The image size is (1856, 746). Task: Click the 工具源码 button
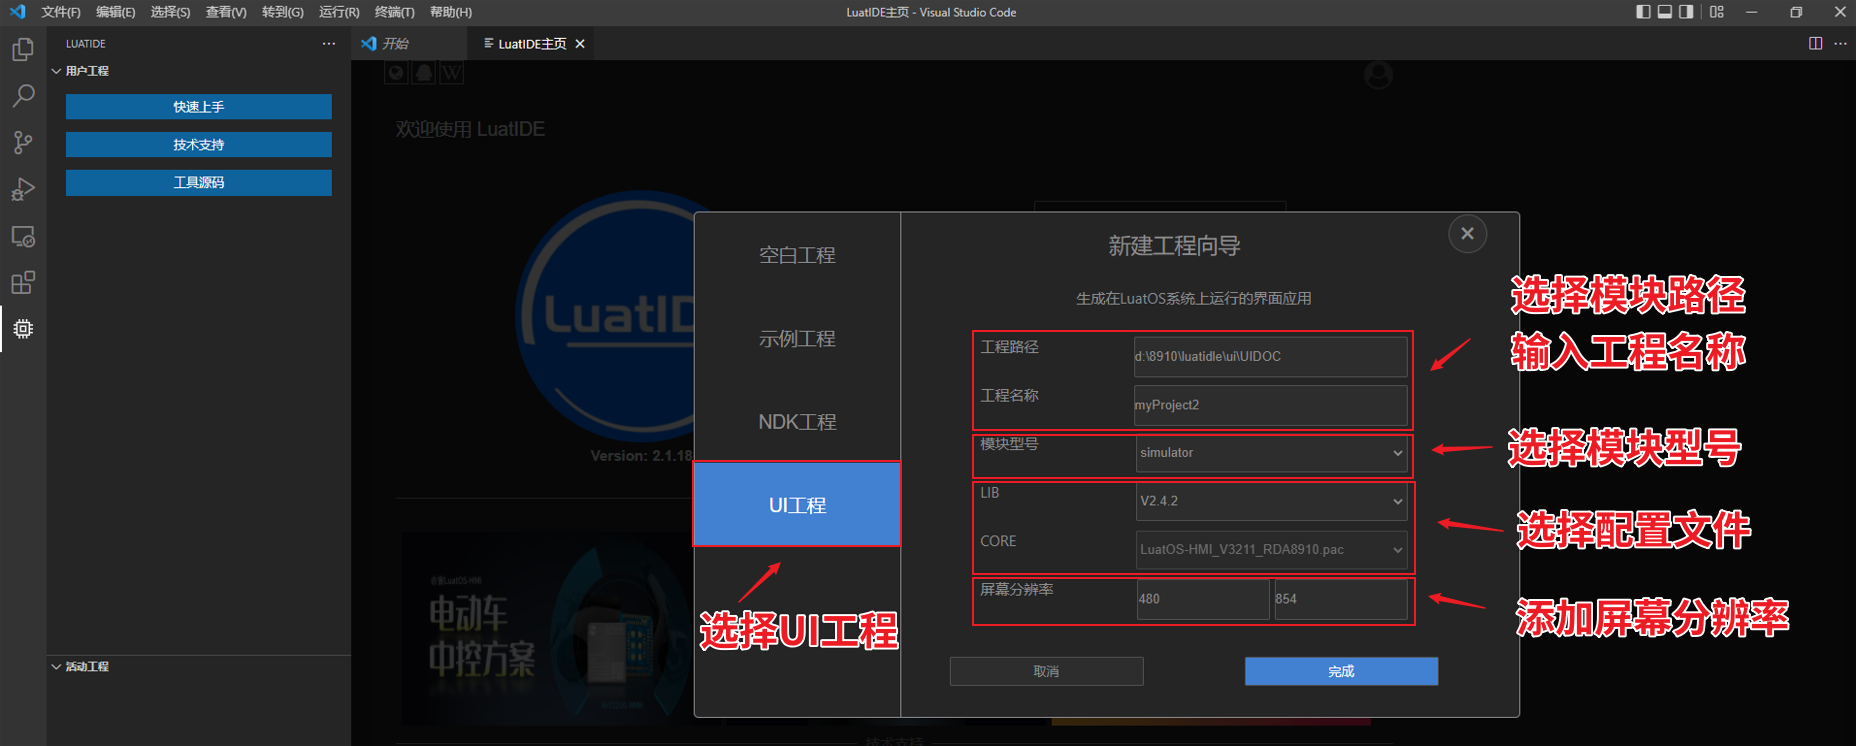[x=199, y=183]
